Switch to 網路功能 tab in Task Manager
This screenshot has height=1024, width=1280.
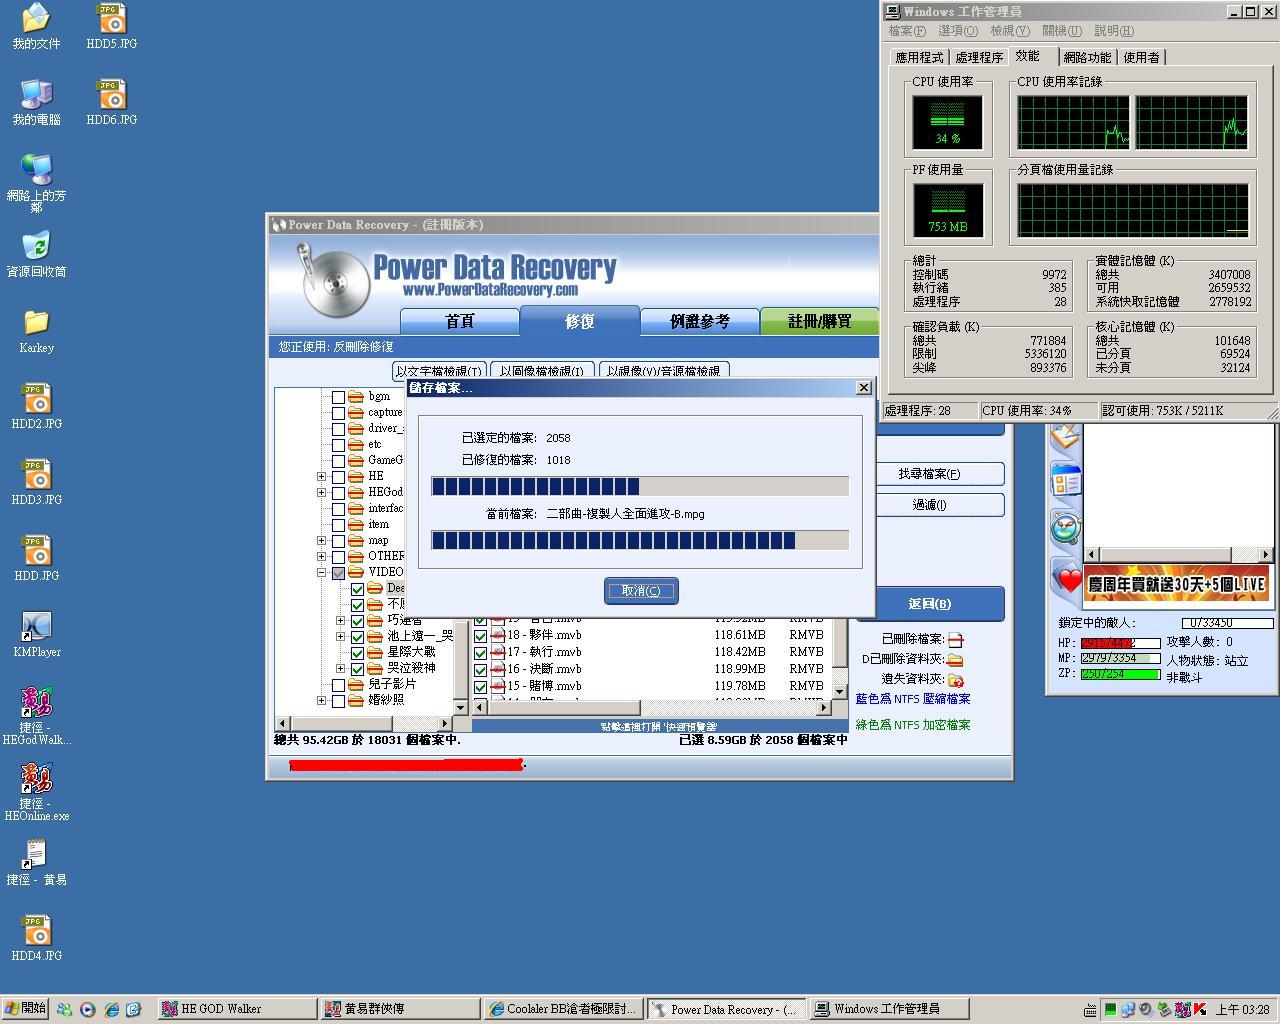[x=1087, y=58]
